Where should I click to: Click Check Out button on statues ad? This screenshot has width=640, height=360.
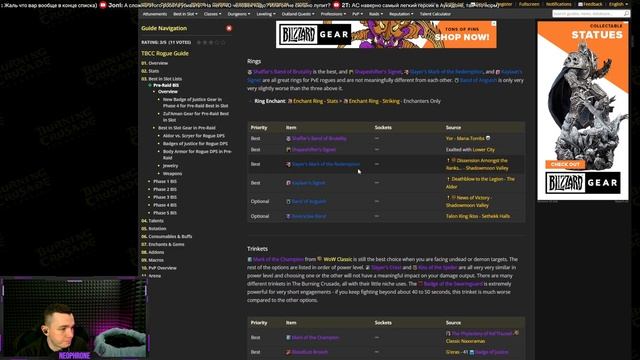[x=565, y=164]
